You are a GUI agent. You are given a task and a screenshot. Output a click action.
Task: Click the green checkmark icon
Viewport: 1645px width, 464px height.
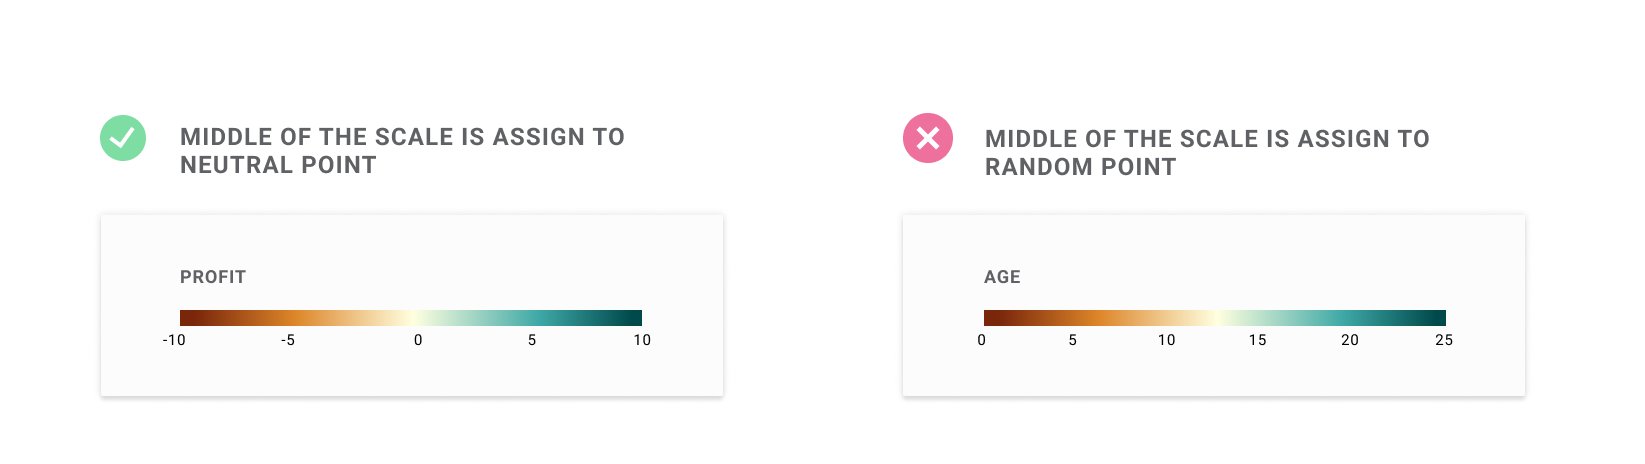pos(123,138)
